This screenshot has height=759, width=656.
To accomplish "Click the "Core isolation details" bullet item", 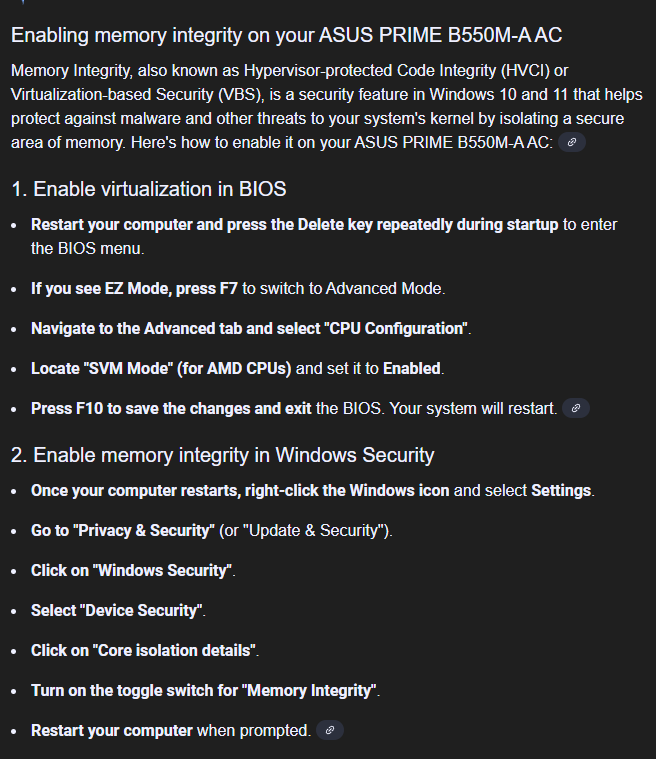I will pyautogui.click(x=145, y=650).
